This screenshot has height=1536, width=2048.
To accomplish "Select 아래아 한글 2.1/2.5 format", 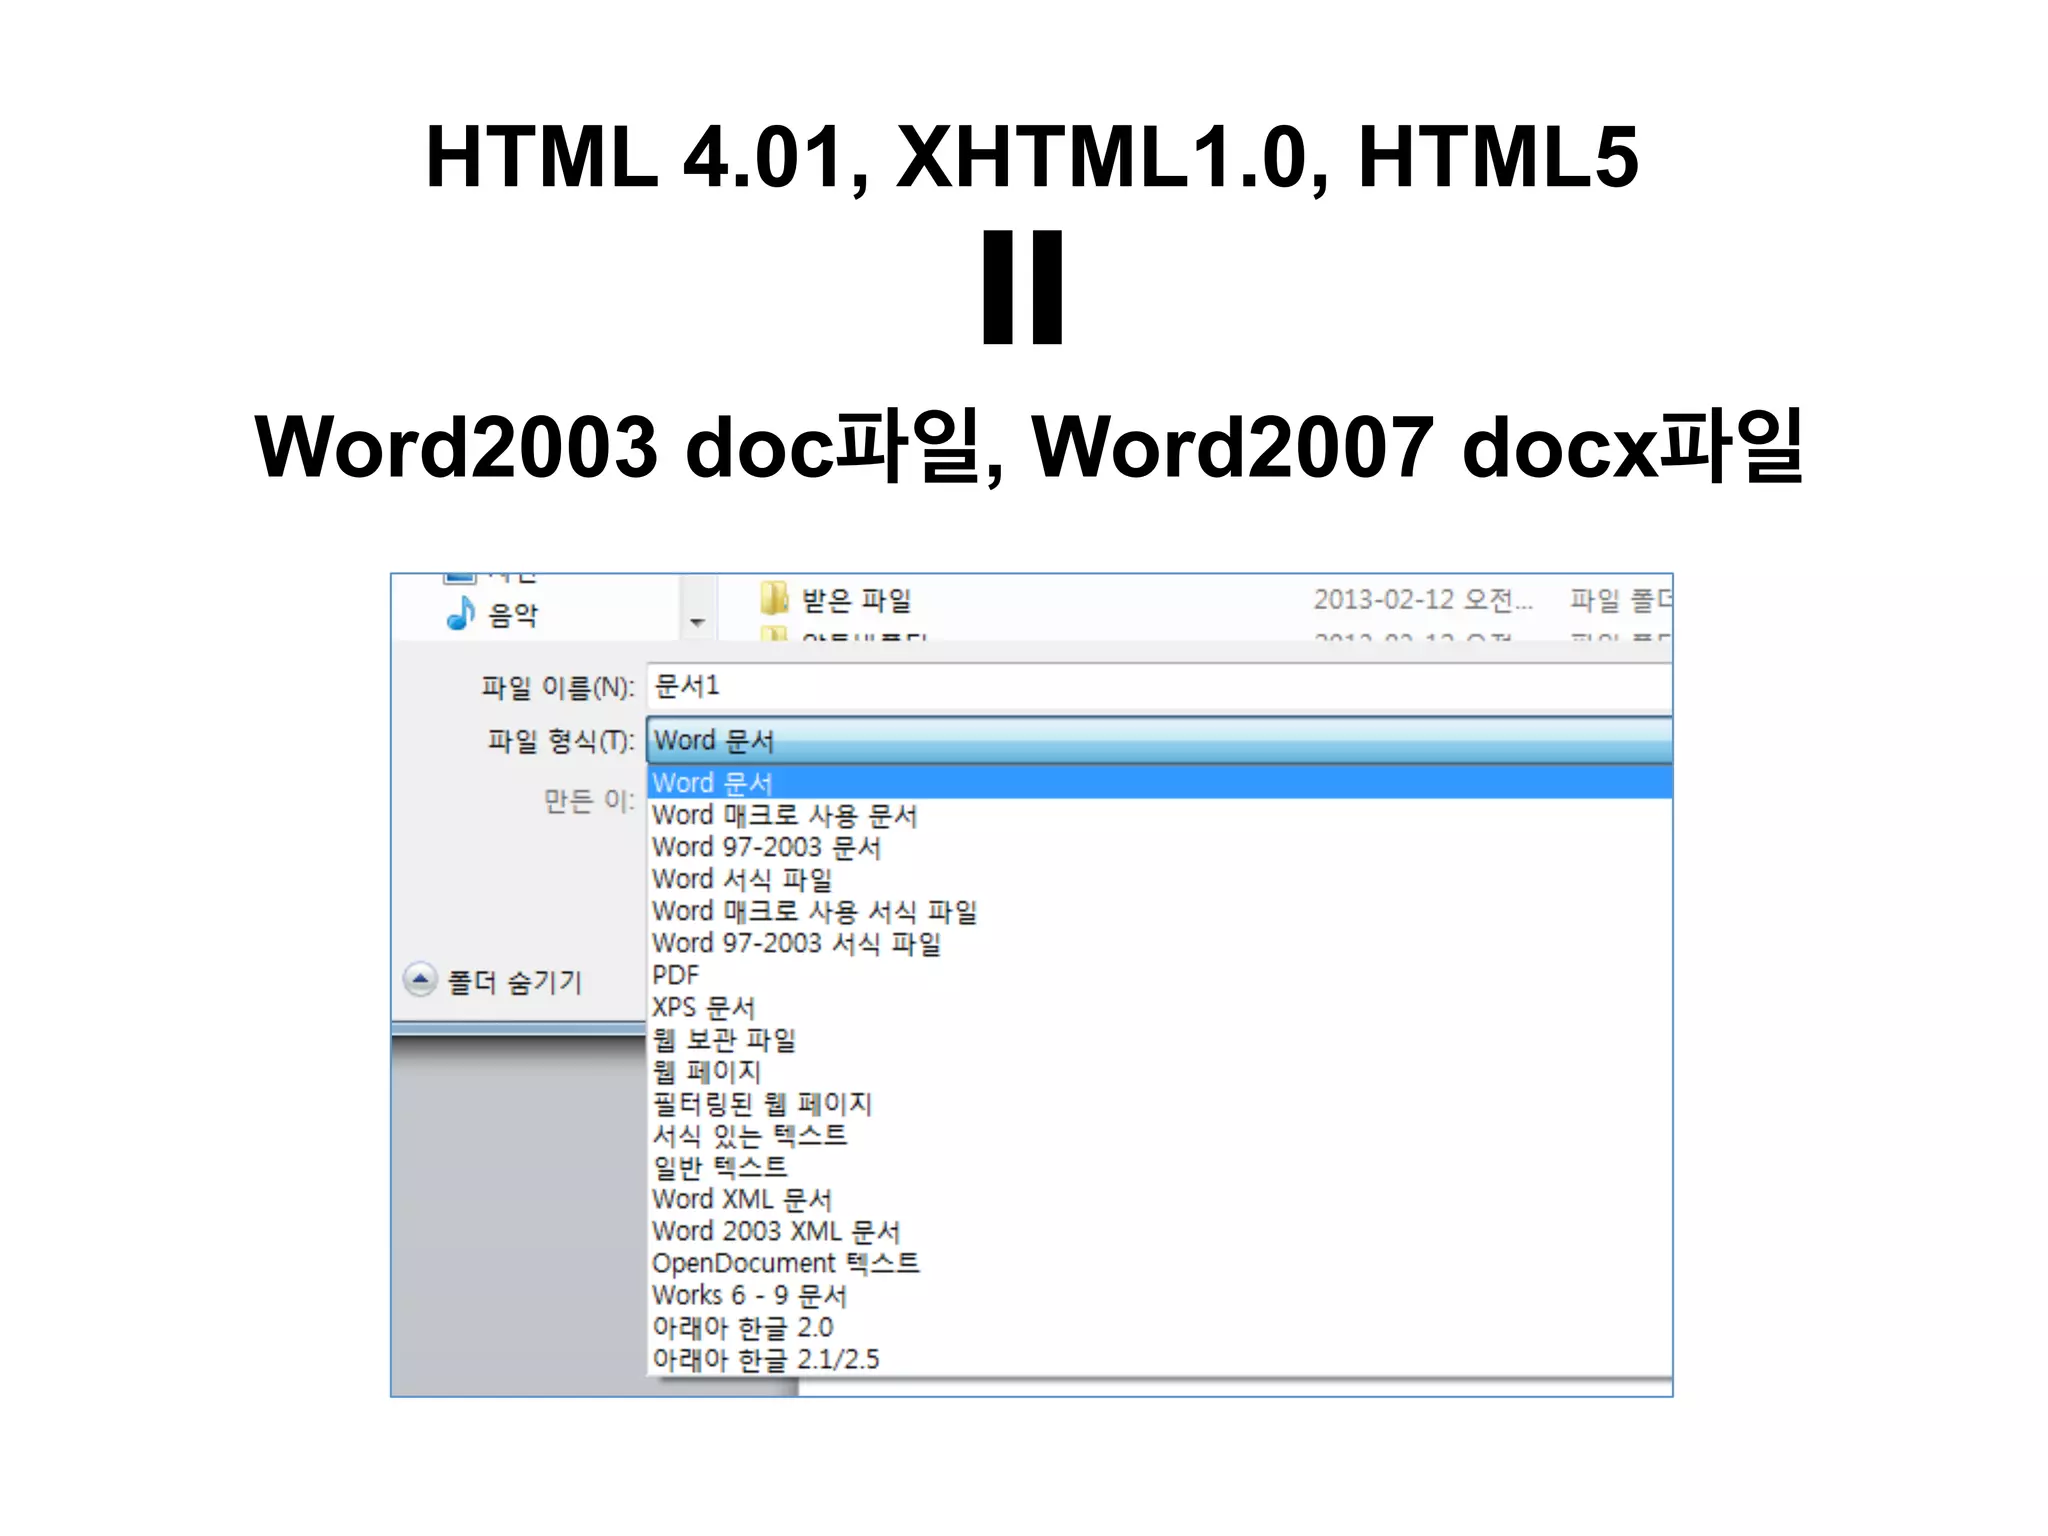I will (1160, 1359).
